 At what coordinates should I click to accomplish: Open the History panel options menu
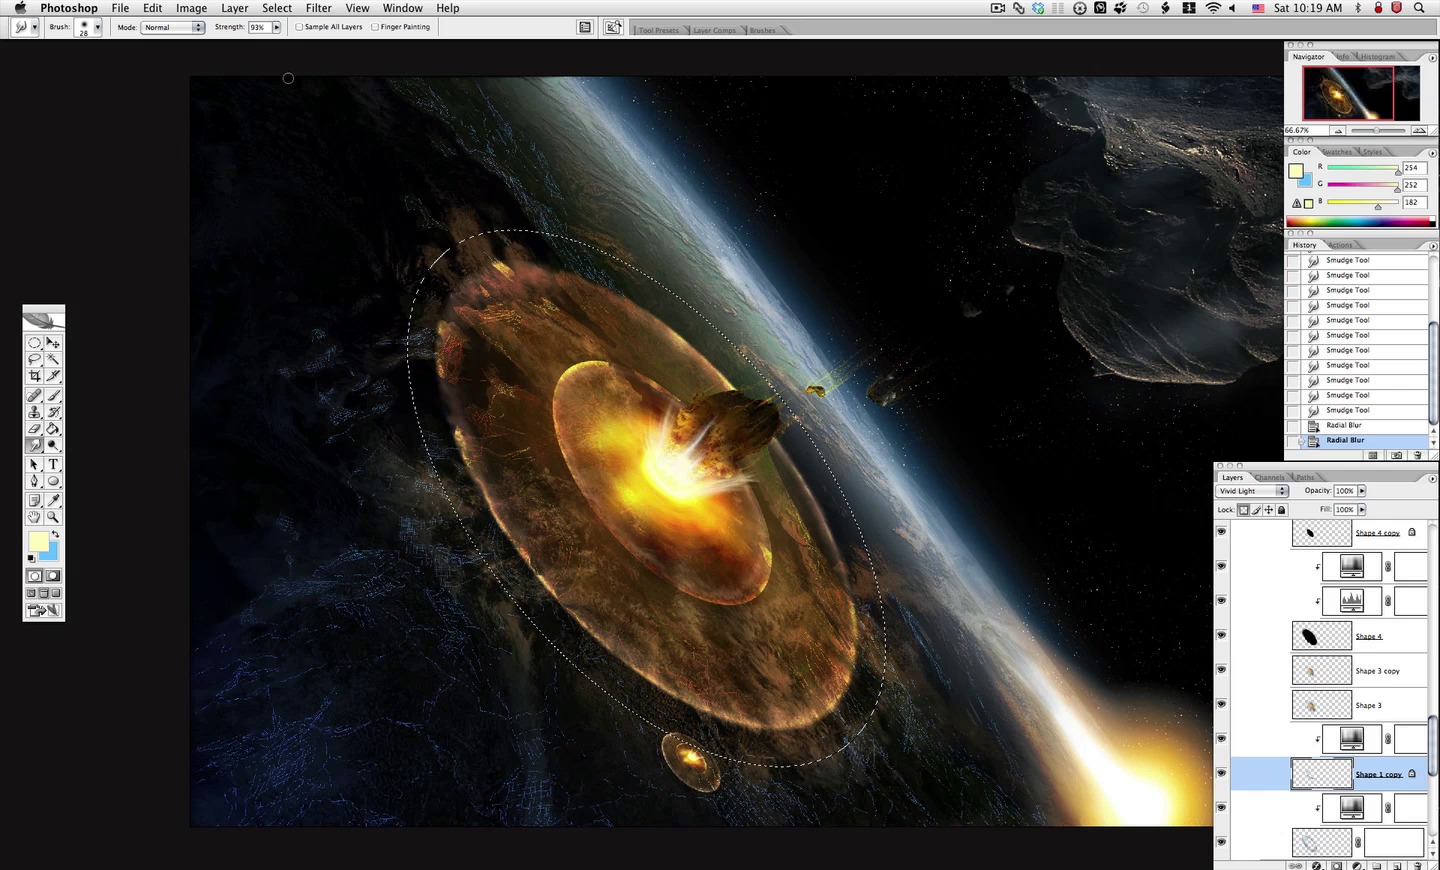click(x=1432, y=245)
